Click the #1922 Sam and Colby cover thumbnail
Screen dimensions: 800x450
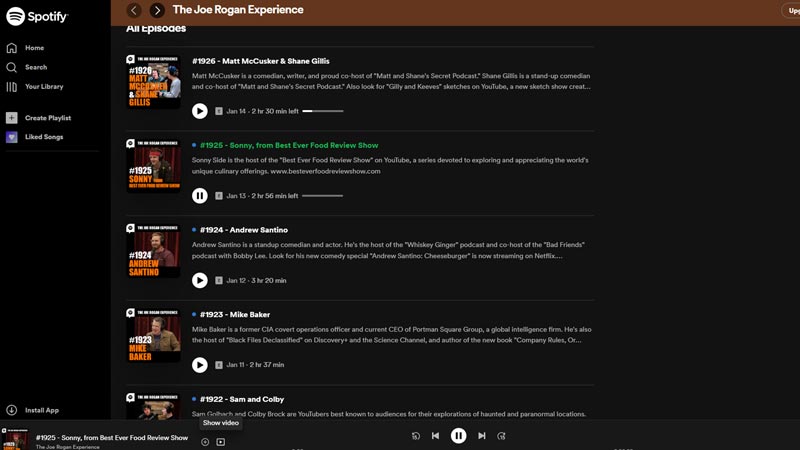pos(154,406)
